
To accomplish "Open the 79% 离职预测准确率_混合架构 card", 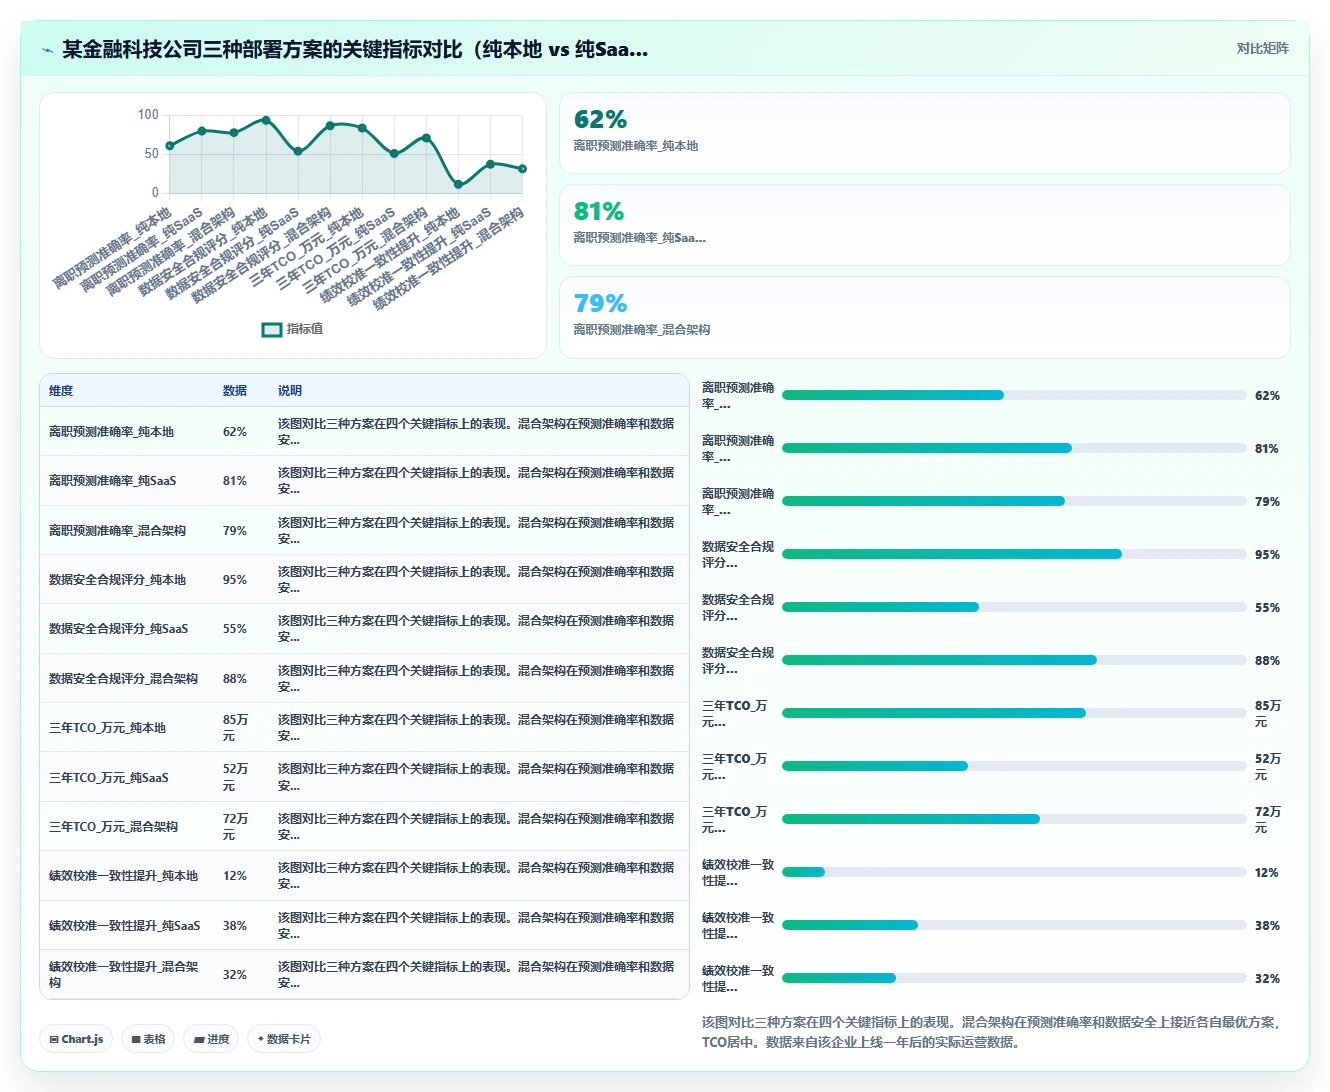I will coord(924,317).
